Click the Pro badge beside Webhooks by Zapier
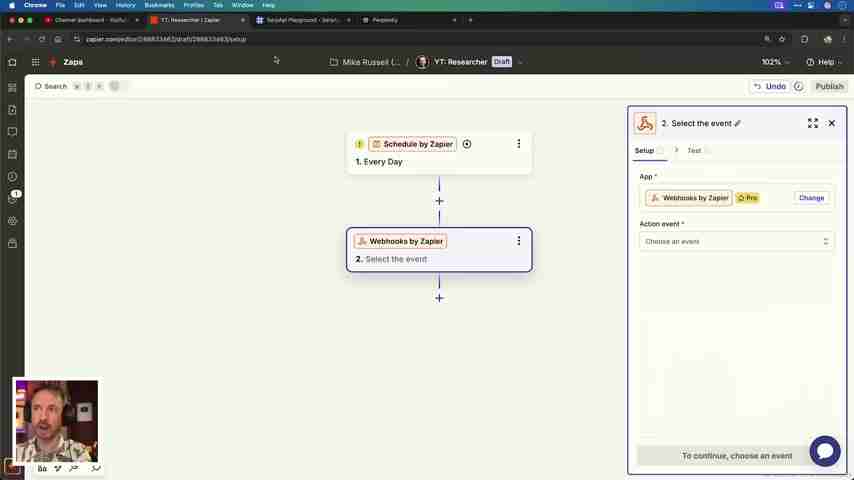854x480 pixels. point(748,198)
